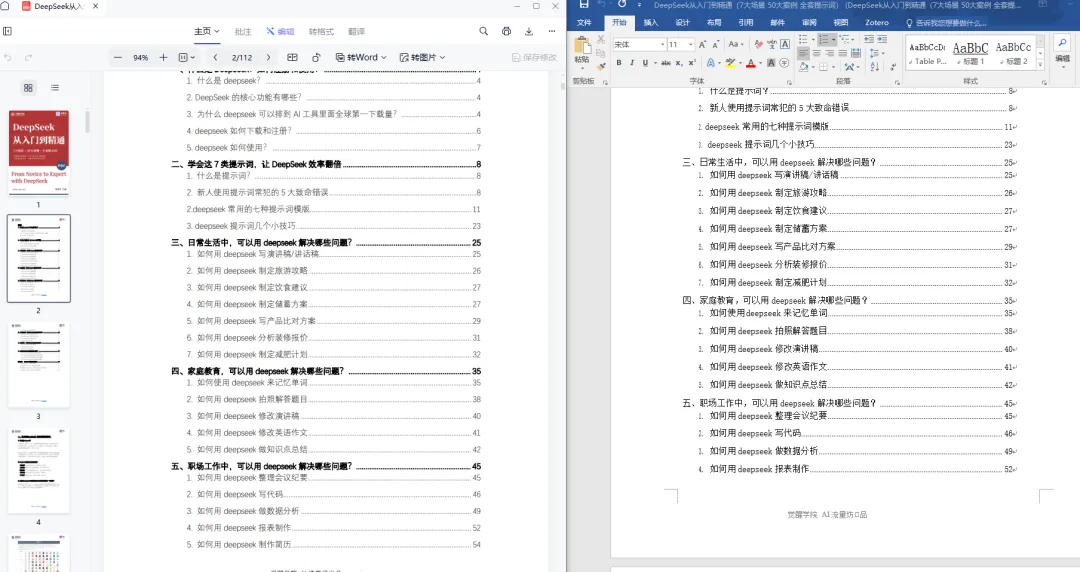This screenshot has width=1080, height=572.
Task: Toggle the PDF reader sidebar panel icon
Action: coord(8,31)
